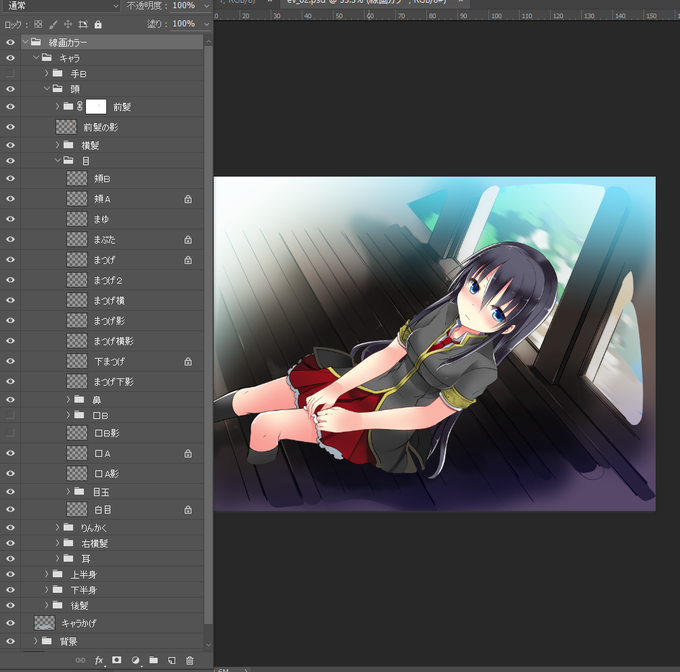Click the lock image pixels brush icon

pyautogui.click(x=53, y=24)
